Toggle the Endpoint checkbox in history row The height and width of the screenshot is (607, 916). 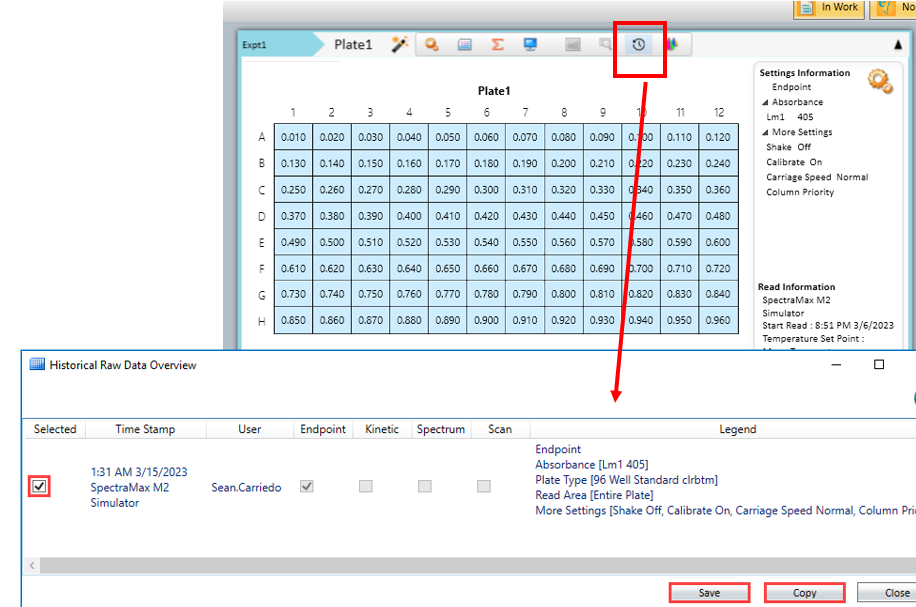(x=307, y=486)
